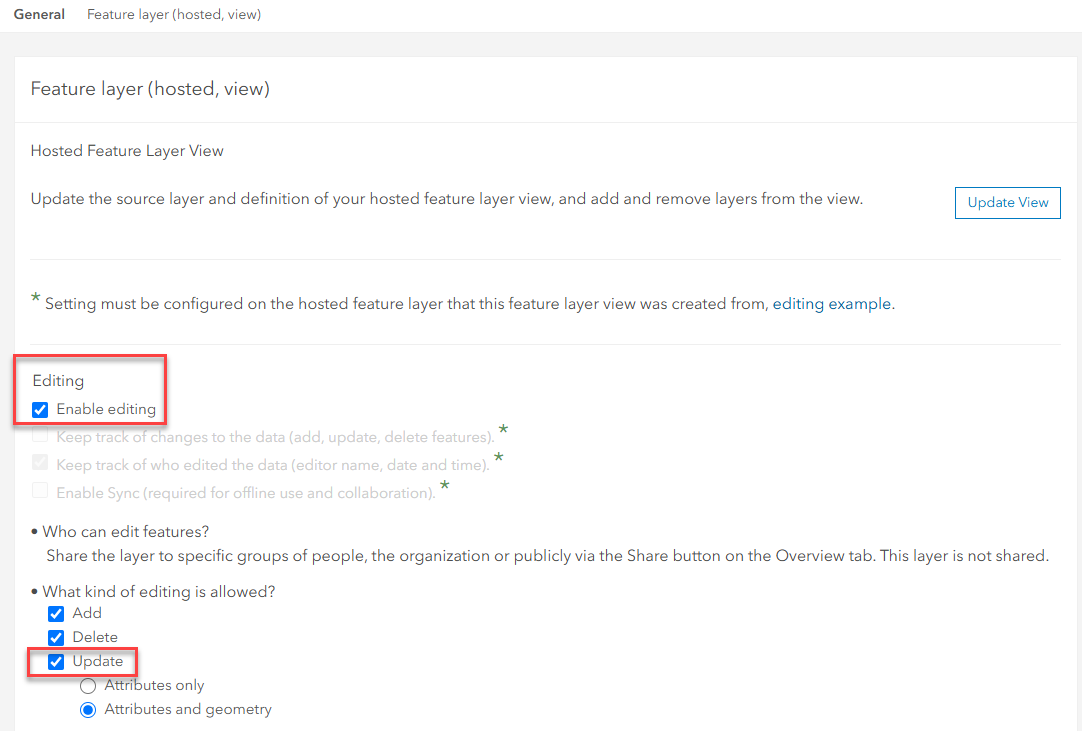
Task: Toggle Keep track of who edited the data
Action: tap(41, 464)
